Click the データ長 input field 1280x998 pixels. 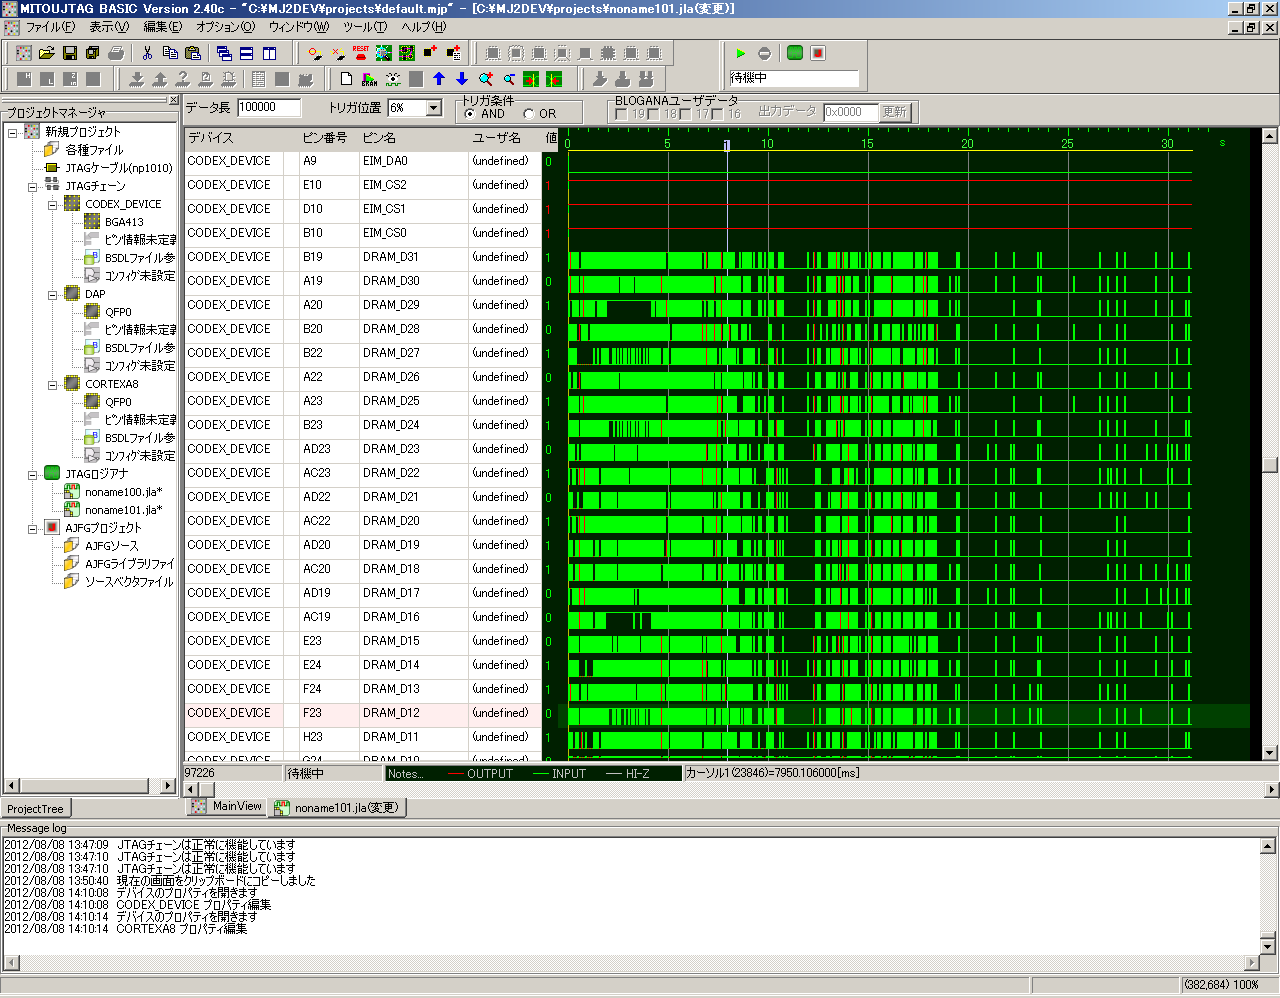pos(268,108)
